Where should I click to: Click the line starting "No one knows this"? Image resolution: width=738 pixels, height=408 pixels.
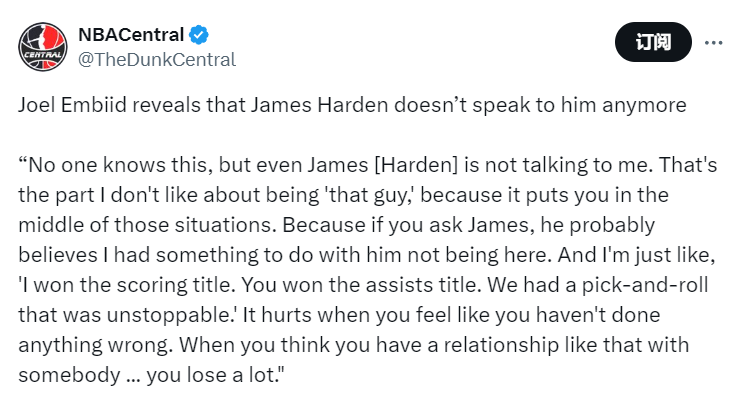coord(368,165)
